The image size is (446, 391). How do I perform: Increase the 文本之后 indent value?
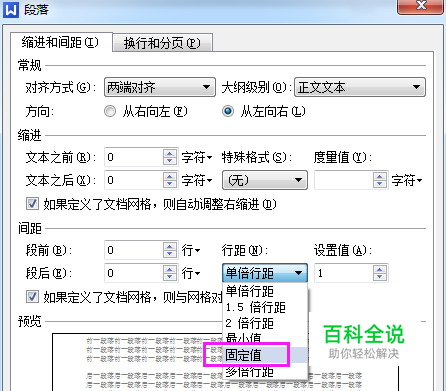(170, 176)
